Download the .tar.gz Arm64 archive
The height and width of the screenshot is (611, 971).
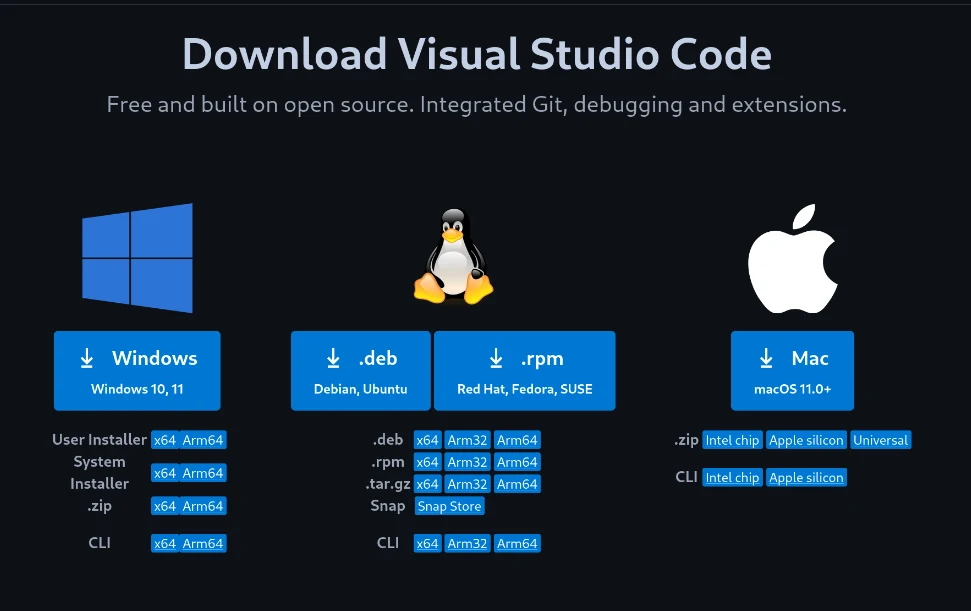click(517, 484)
